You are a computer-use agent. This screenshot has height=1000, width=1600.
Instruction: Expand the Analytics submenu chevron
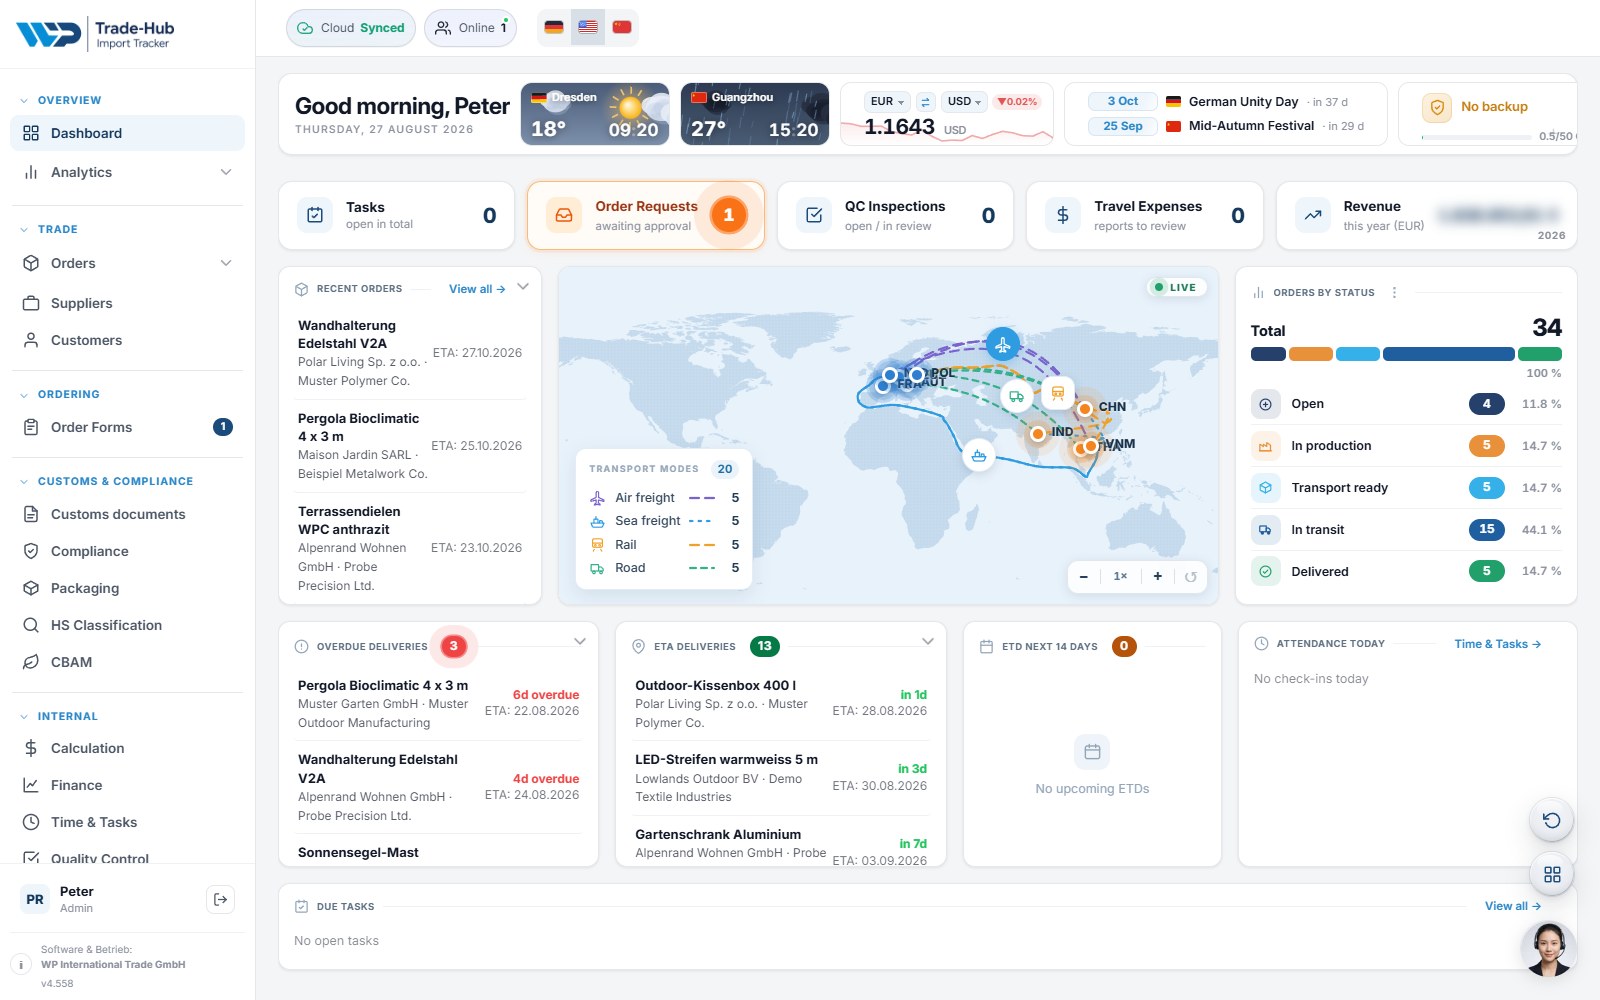click(x=226, y=172)
